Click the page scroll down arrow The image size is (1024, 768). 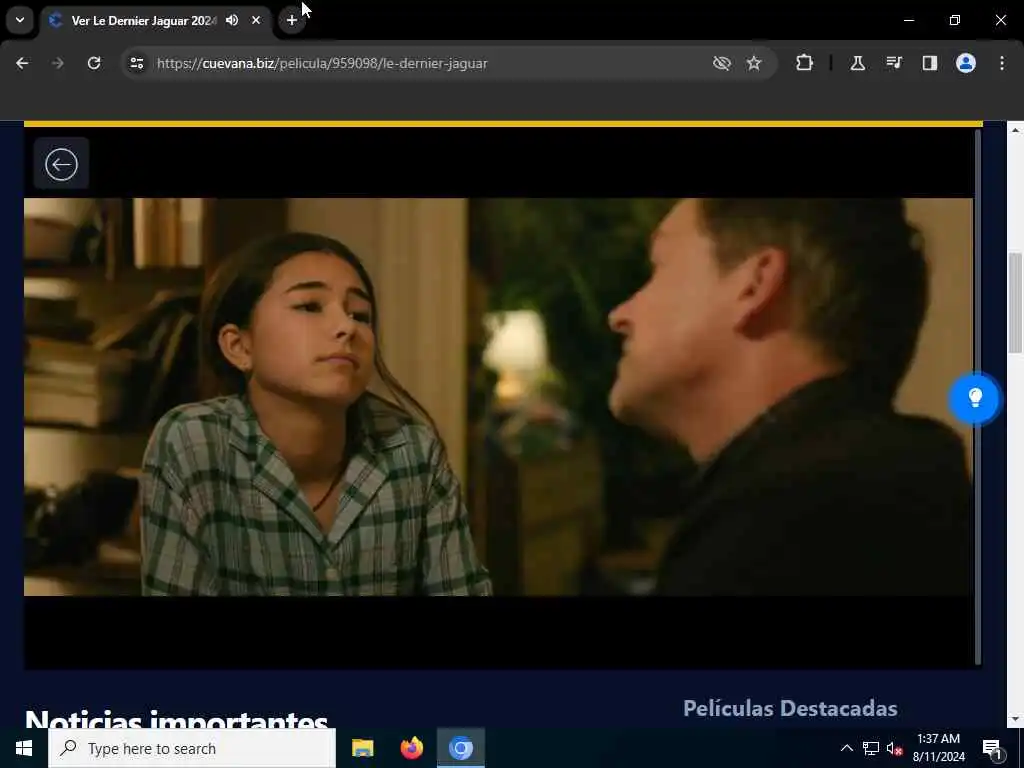click(1015, 720)
